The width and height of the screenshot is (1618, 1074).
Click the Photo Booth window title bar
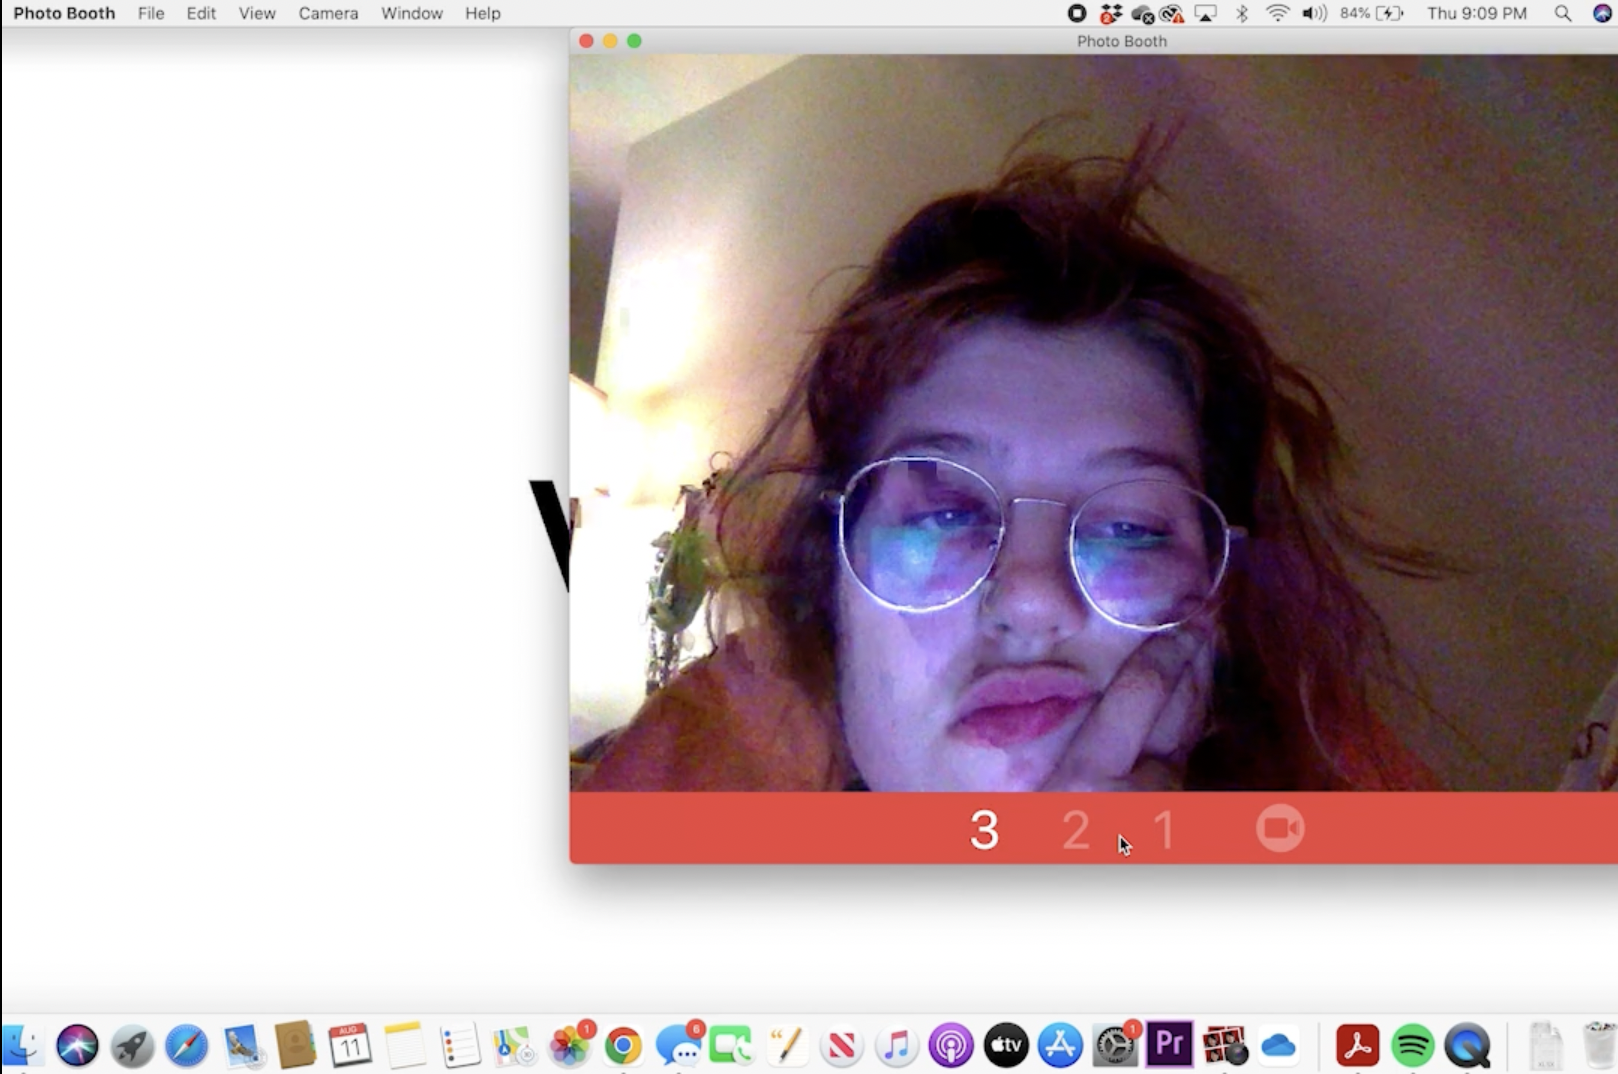(x=1094, y=41)
